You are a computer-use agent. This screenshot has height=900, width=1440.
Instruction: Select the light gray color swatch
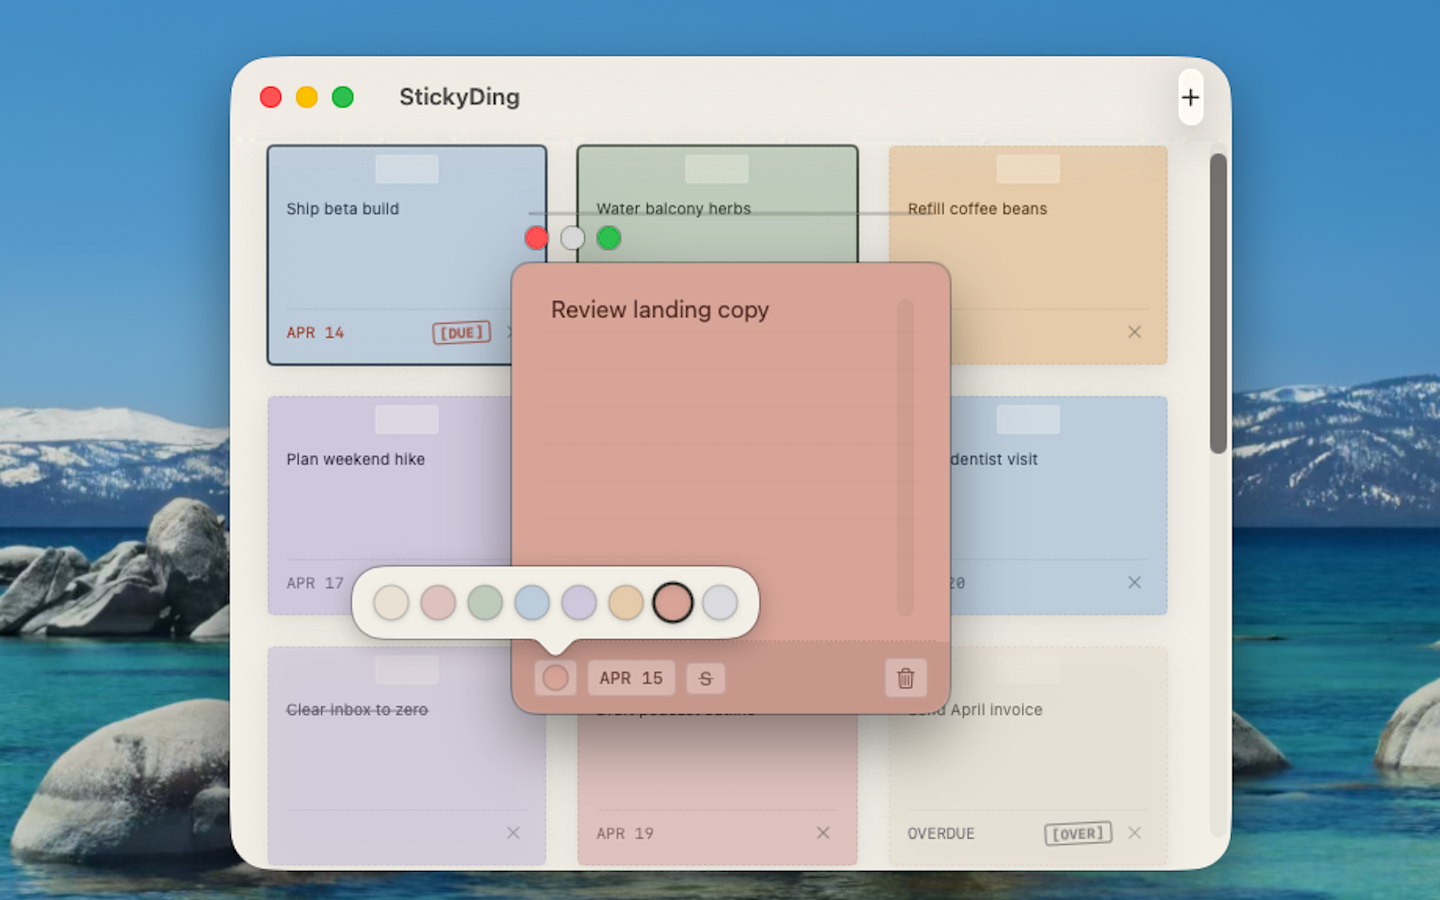720,603
